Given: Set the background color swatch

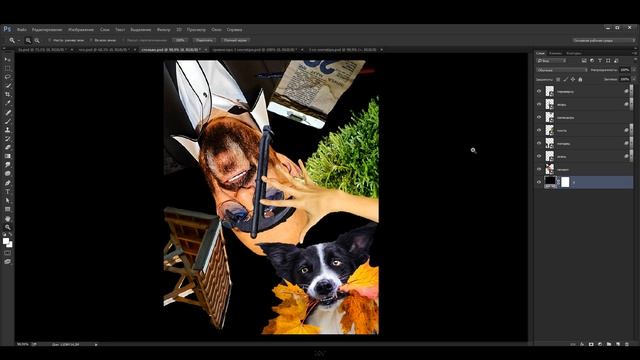Looking at the screenshot, I should (x=10, y=244).
